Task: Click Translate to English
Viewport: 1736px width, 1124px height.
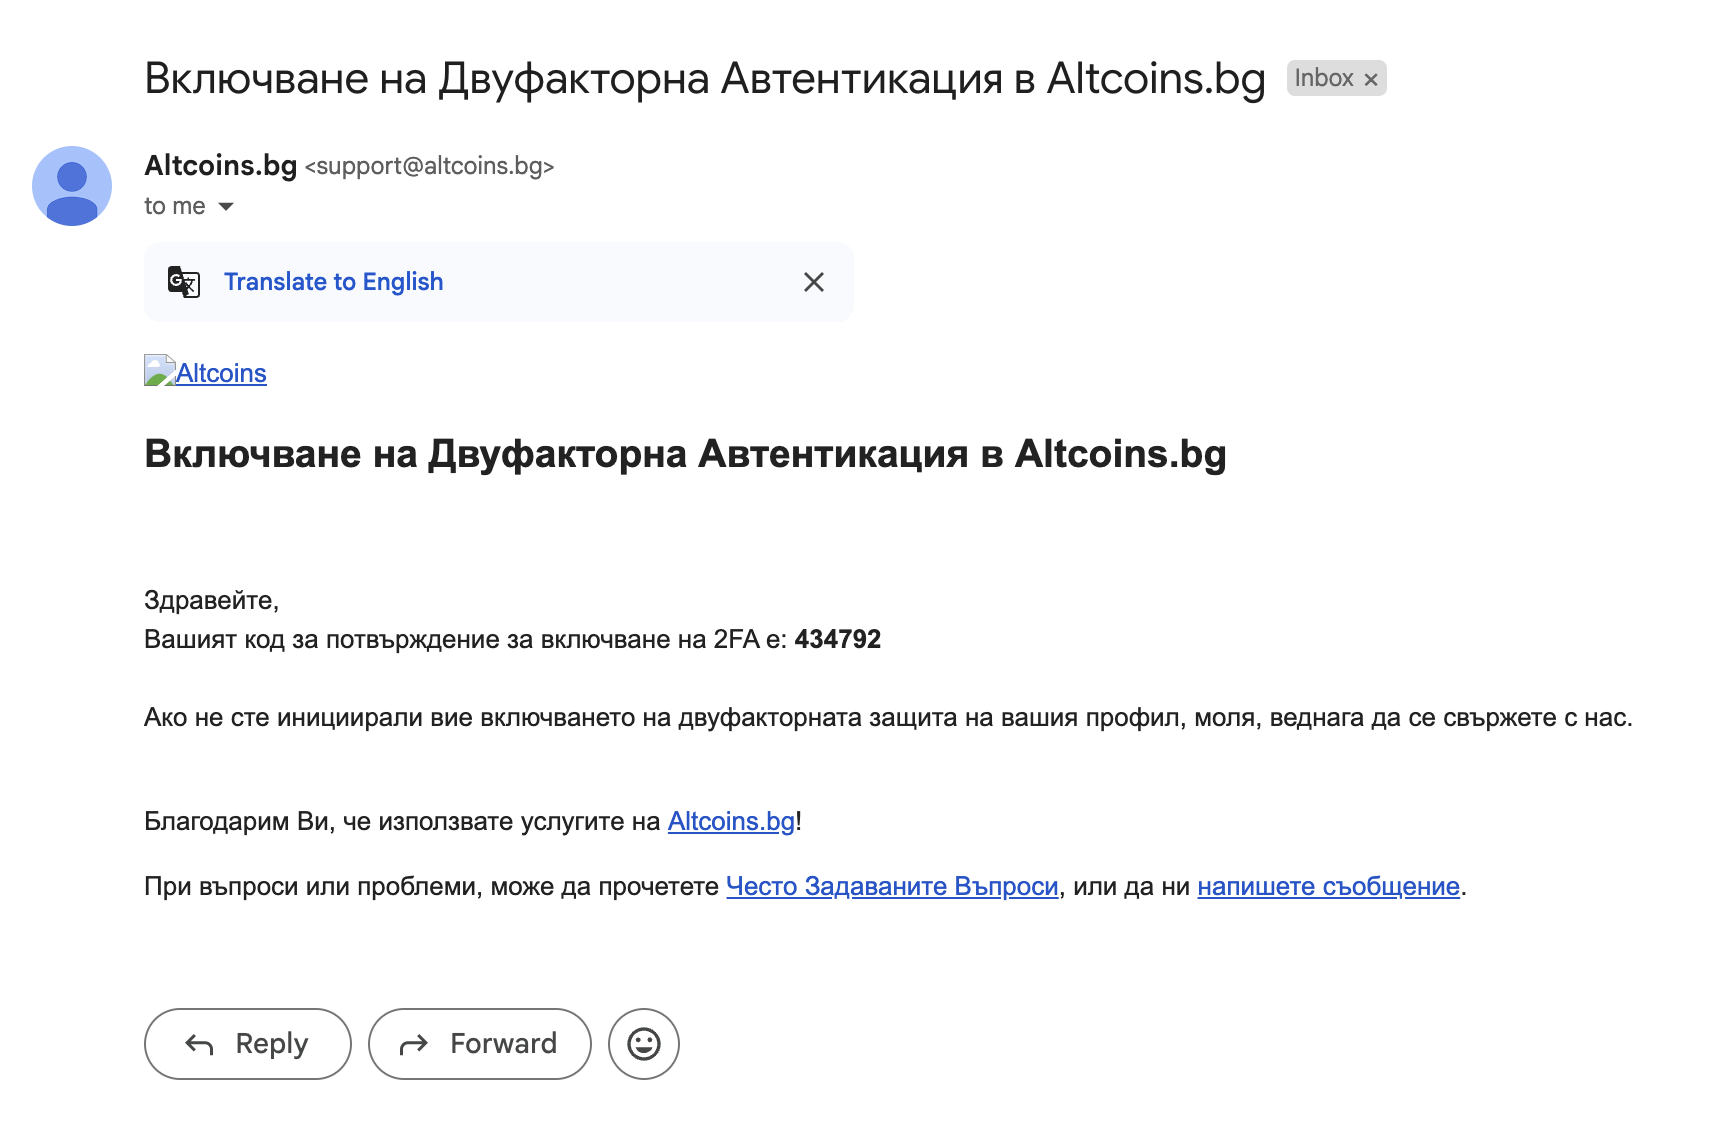Action: click(333, 282)
